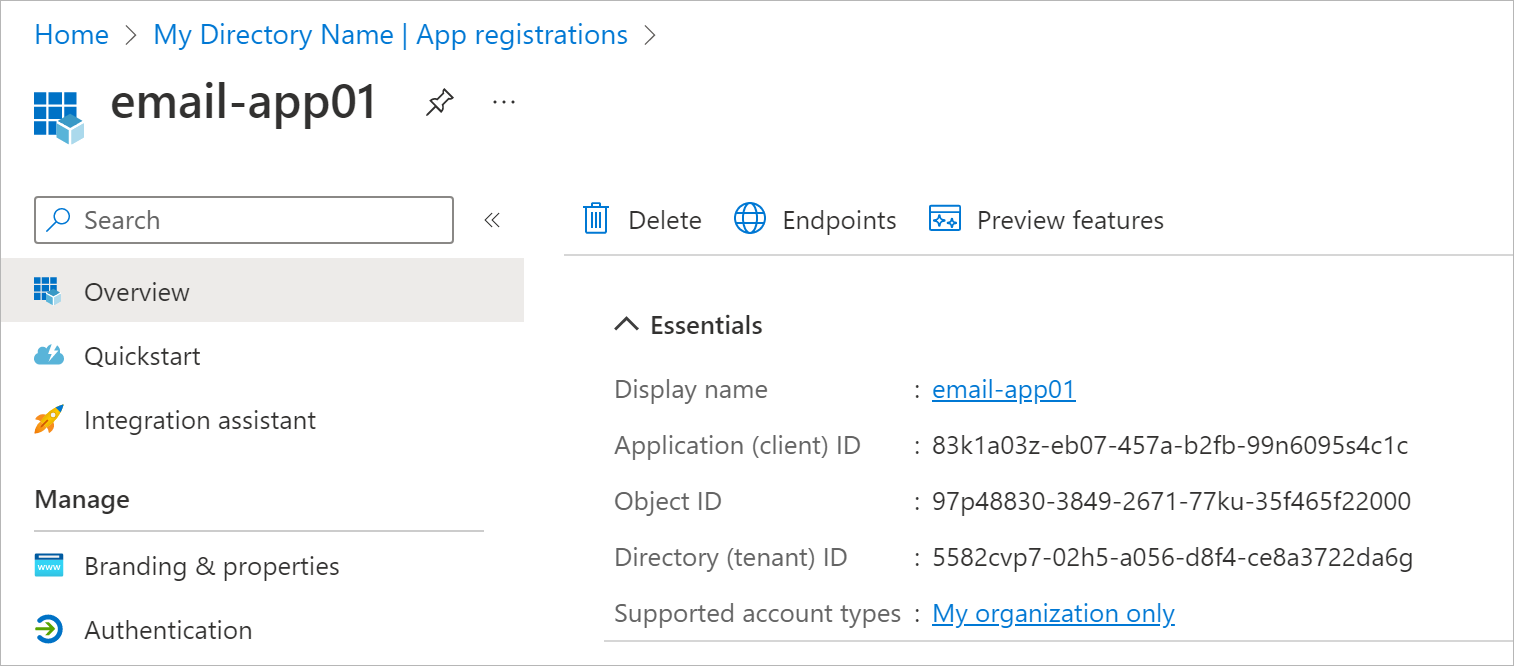
Task: Select the Quickstart sidebar icon
Action: pyautogui.click(x=48, y=355)
